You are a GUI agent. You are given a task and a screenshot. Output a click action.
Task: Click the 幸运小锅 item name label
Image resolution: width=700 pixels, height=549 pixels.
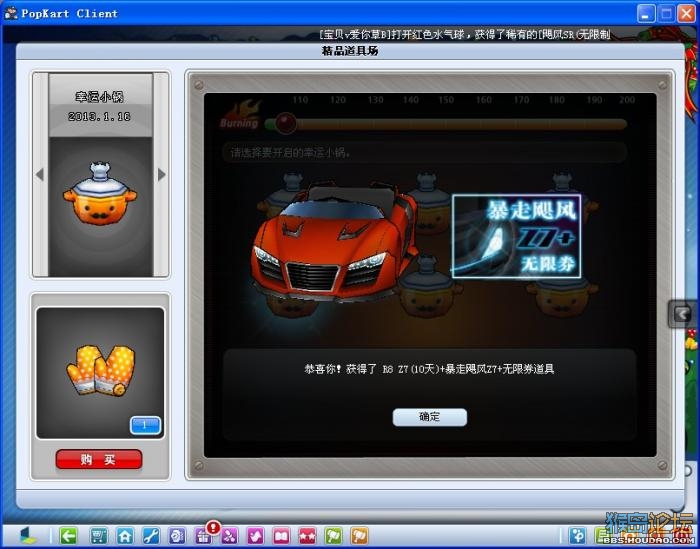[99, 96]
